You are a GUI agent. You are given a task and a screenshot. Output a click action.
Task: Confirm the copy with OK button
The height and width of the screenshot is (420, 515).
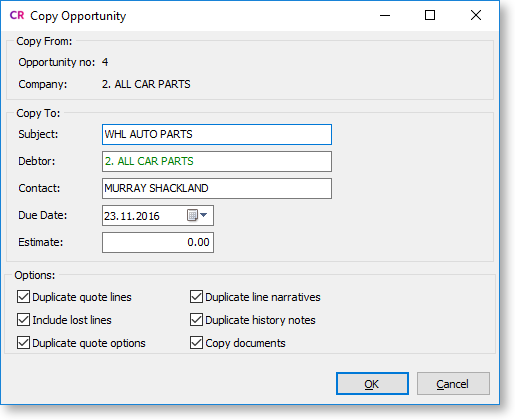tap(372, 384)
